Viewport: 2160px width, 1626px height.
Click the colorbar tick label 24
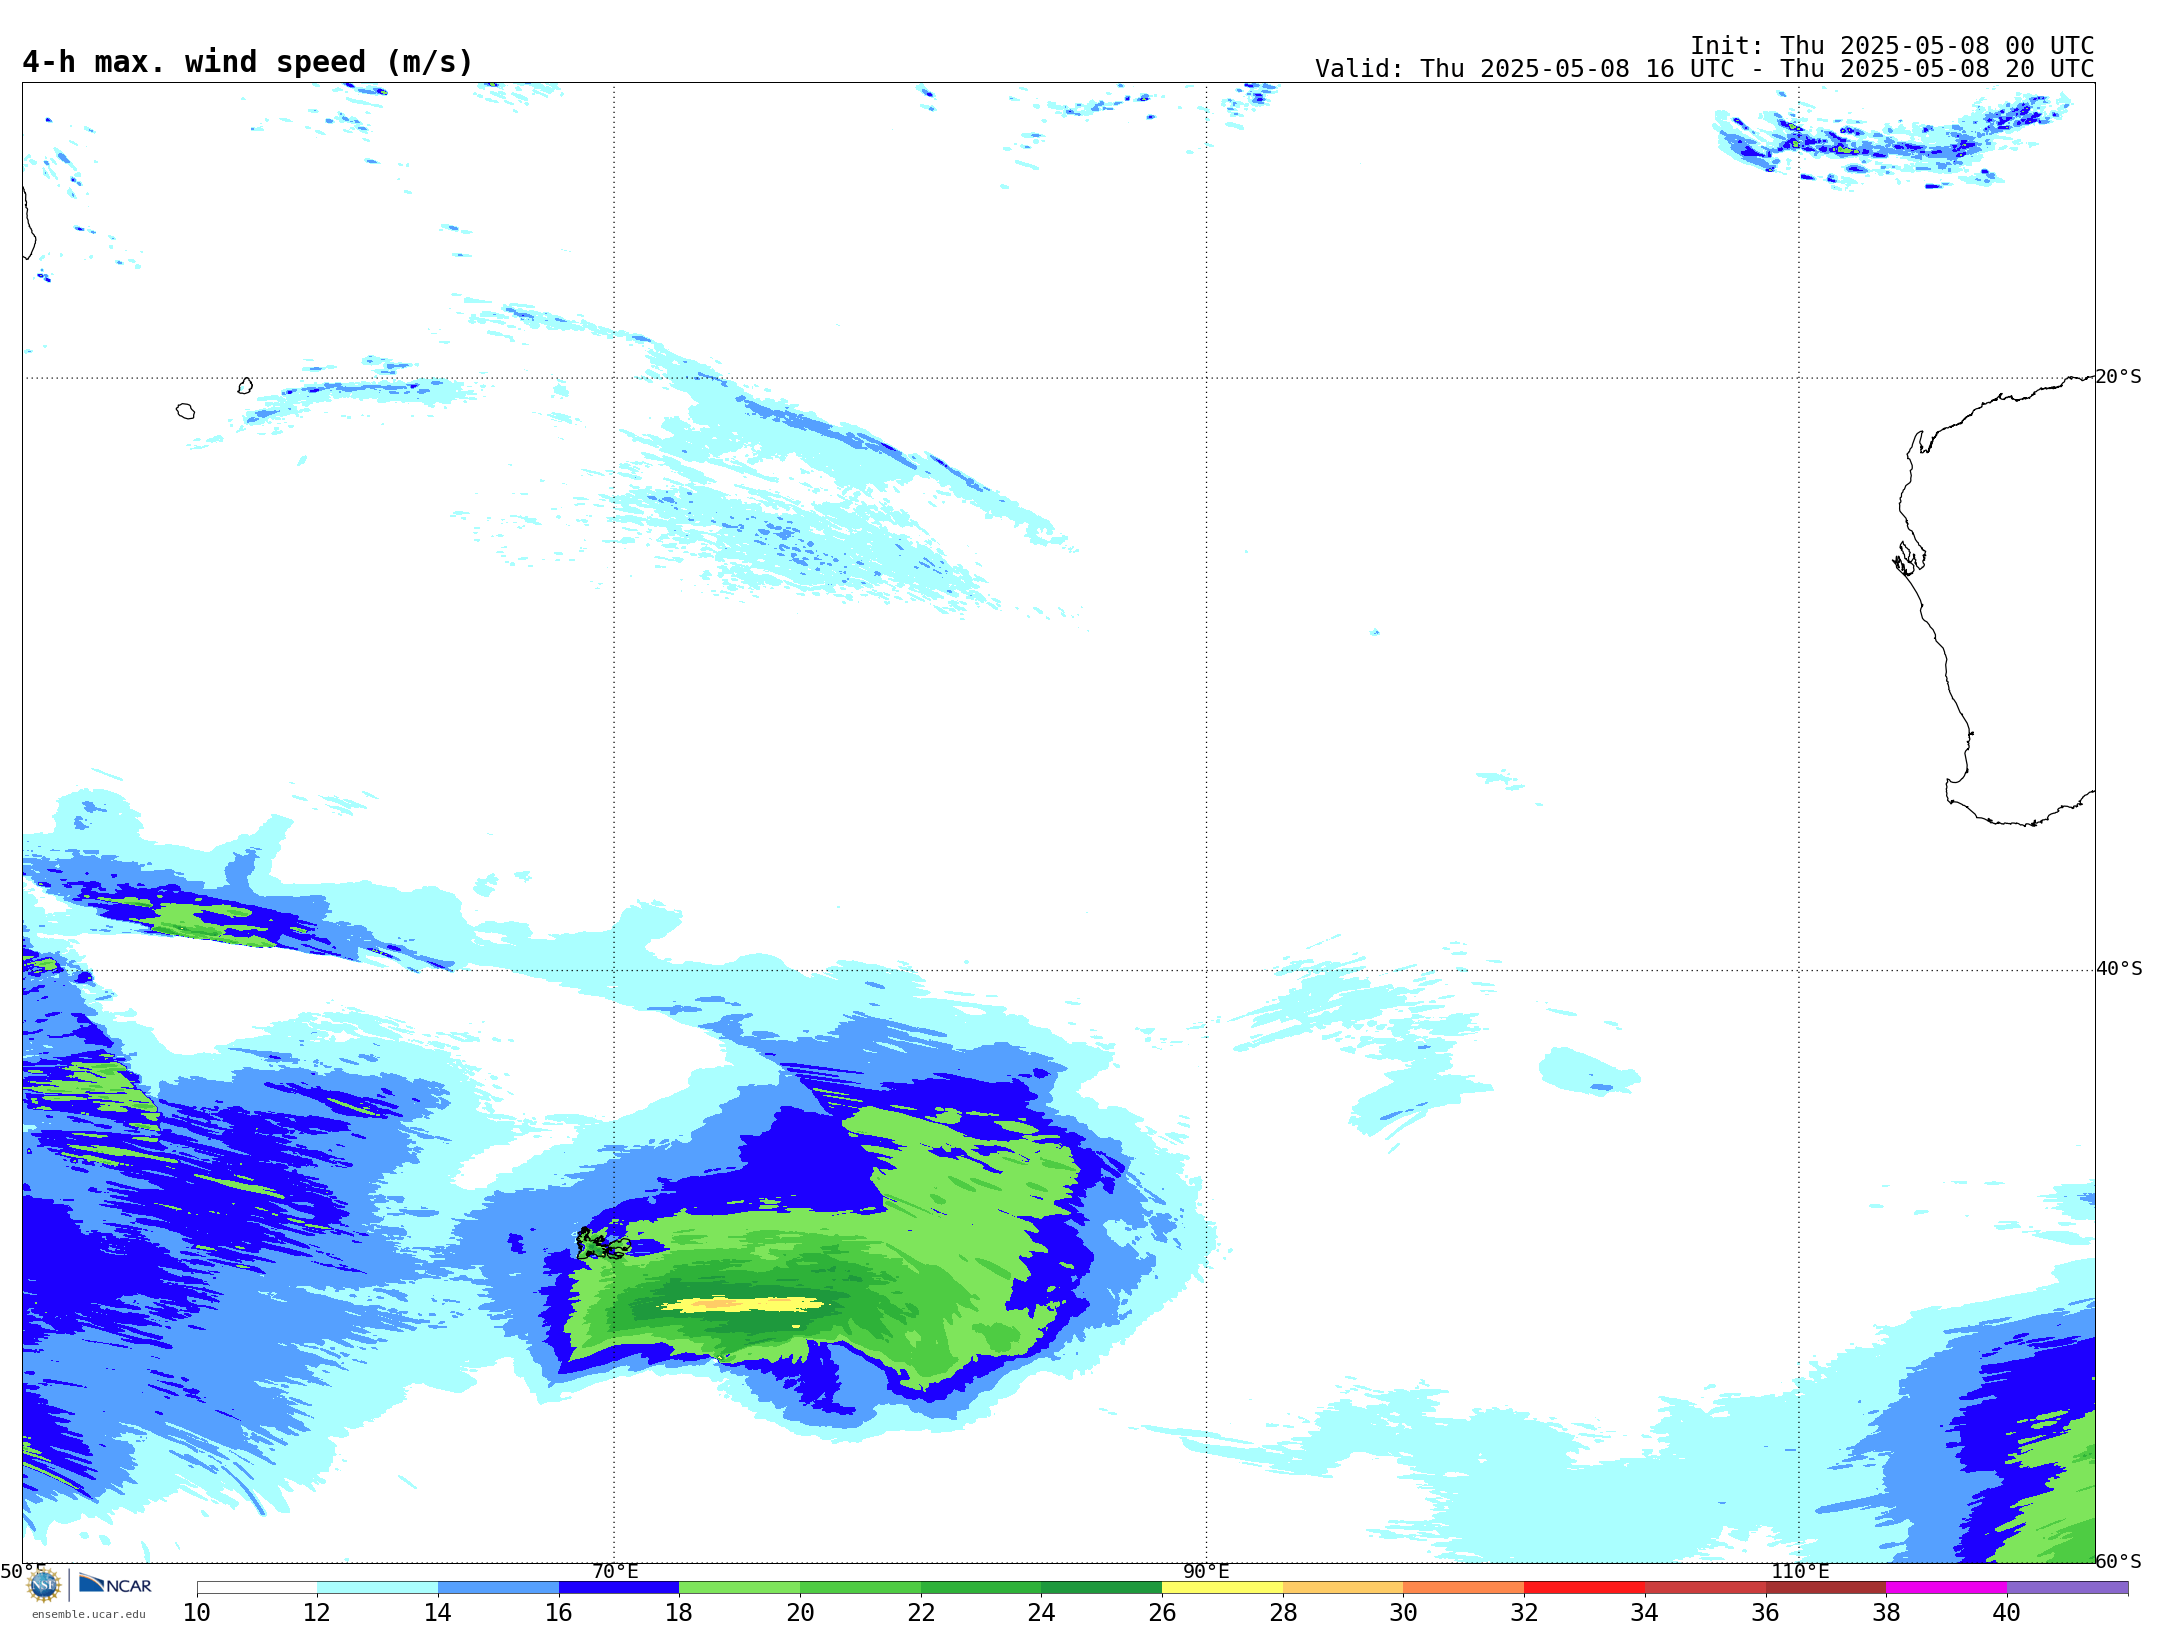[1041, 1613]
